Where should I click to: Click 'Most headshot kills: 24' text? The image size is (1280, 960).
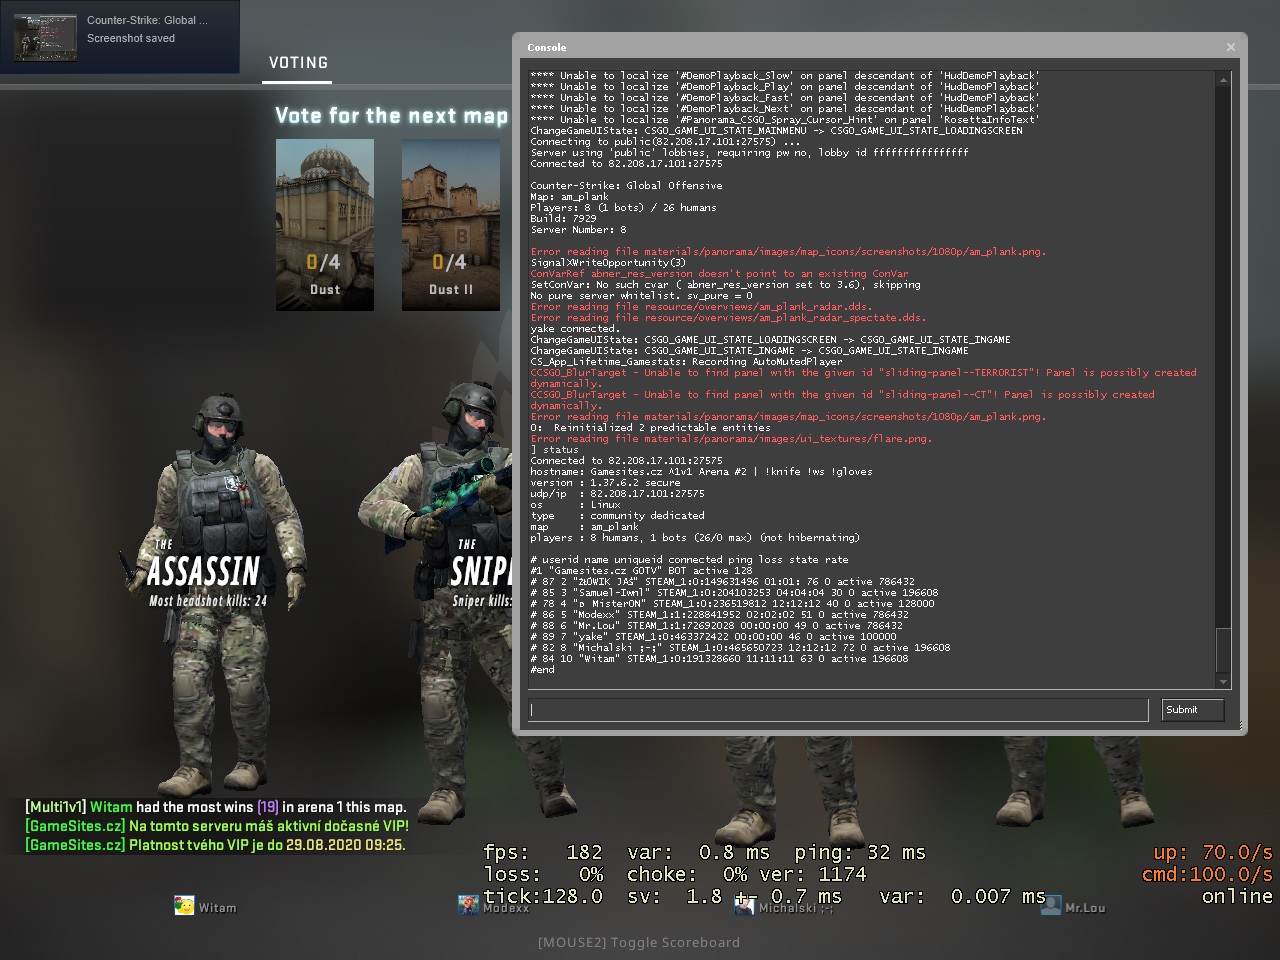[208, 601]
